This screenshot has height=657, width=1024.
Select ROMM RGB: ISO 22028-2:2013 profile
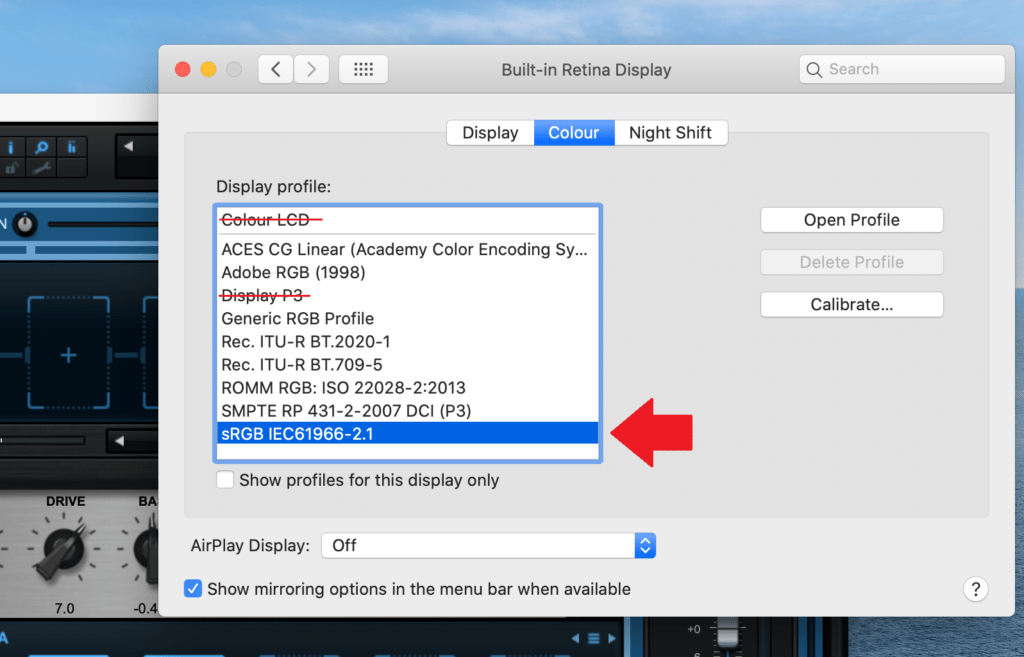[x=408, y=388]
